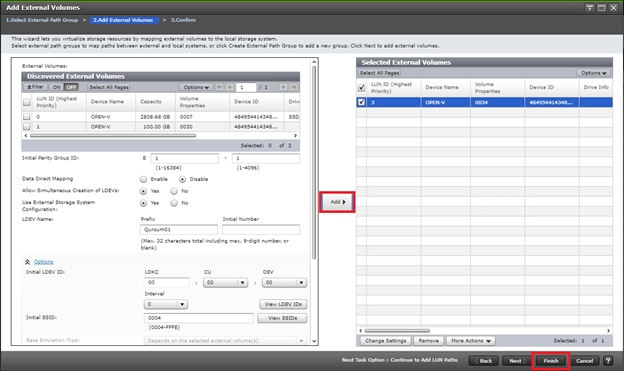Open Options dropdown in Selected External Volumes
This screenshot has height=371, width=624.
click(593, 73)
